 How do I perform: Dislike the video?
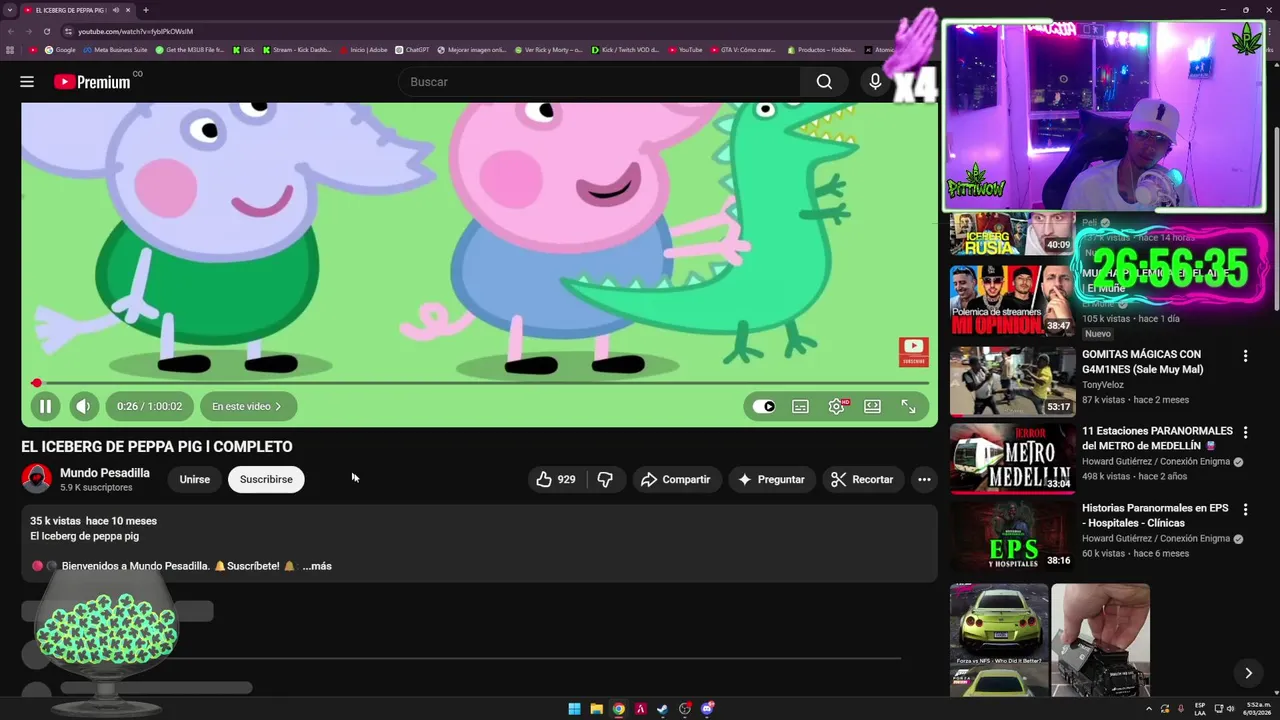[605, 479]
